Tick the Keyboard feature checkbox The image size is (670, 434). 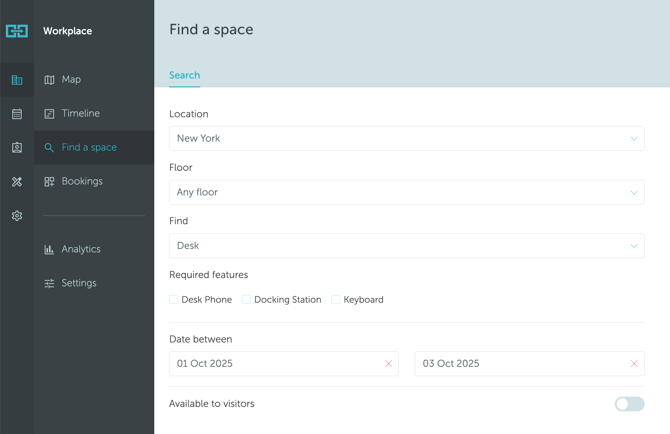coord(336,300)
